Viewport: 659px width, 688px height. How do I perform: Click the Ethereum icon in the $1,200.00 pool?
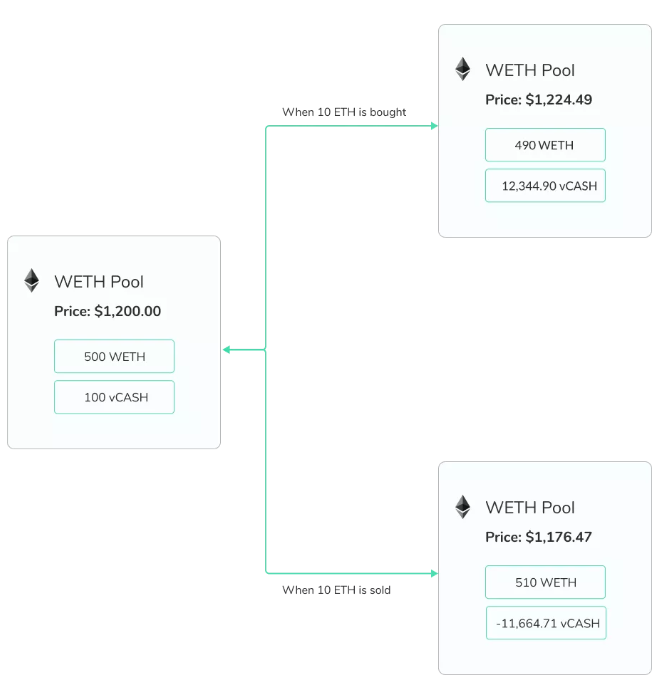tap(32, 281)
